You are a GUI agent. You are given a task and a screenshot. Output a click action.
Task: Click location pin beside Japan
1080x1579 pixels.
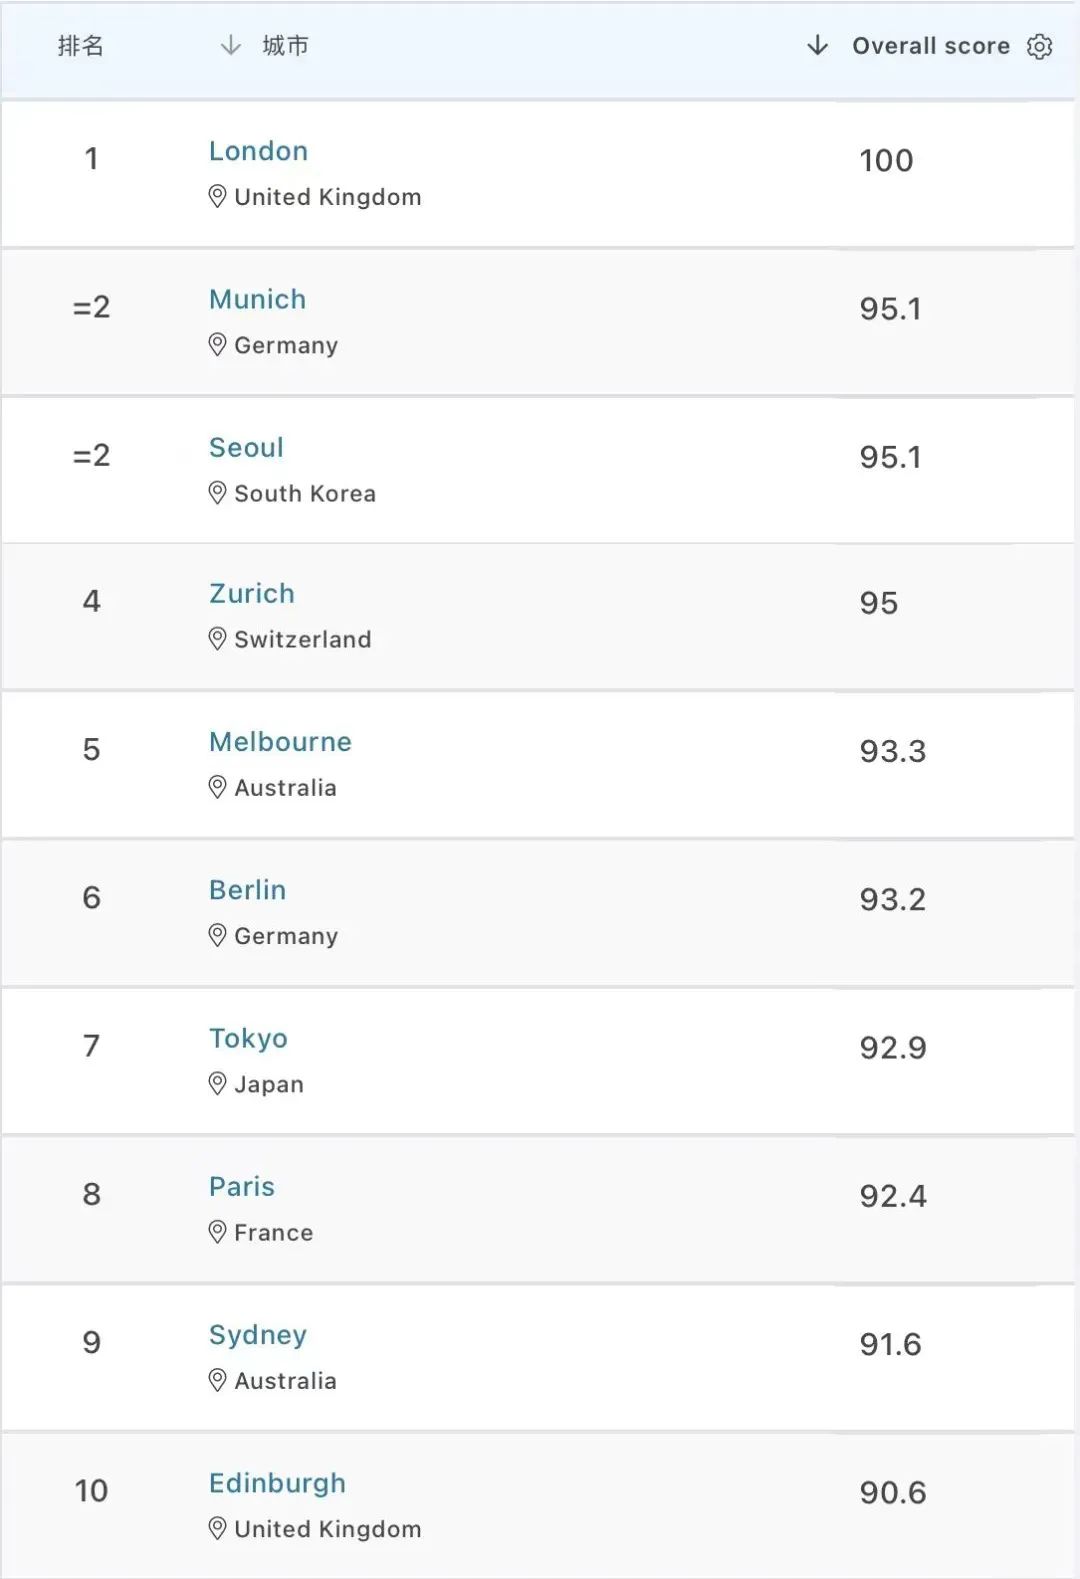coord(217,1084)
